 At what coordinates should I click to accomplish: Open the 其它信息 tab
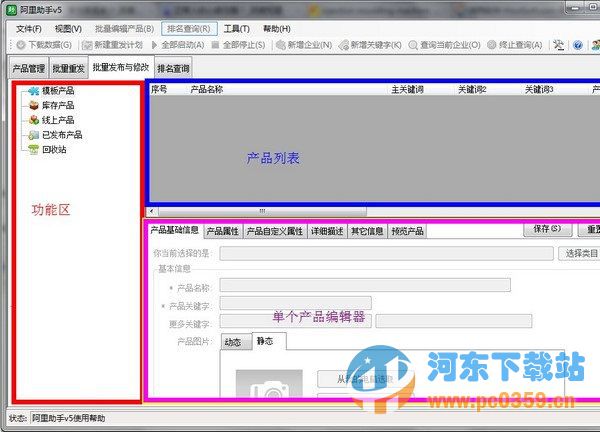367,231
